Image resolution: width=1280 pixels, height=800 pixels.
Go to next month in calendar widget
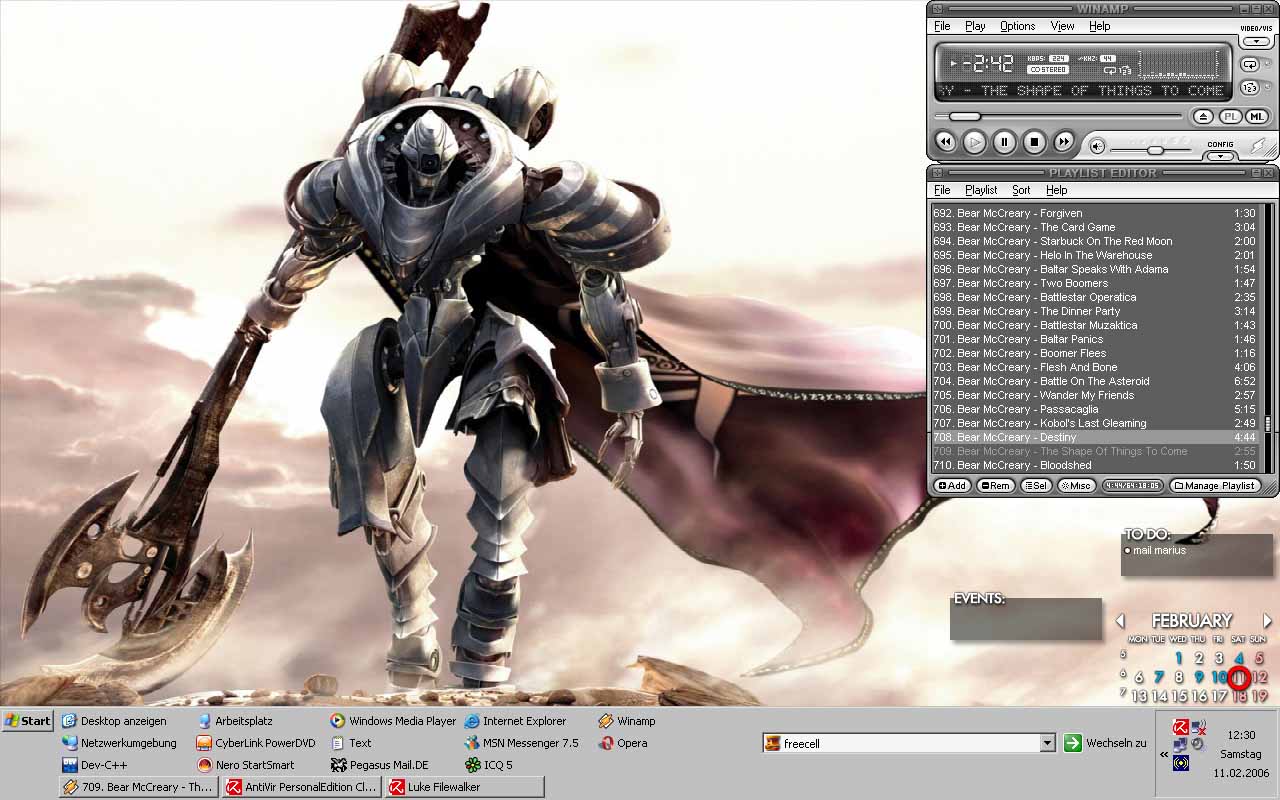(1267, 621)
